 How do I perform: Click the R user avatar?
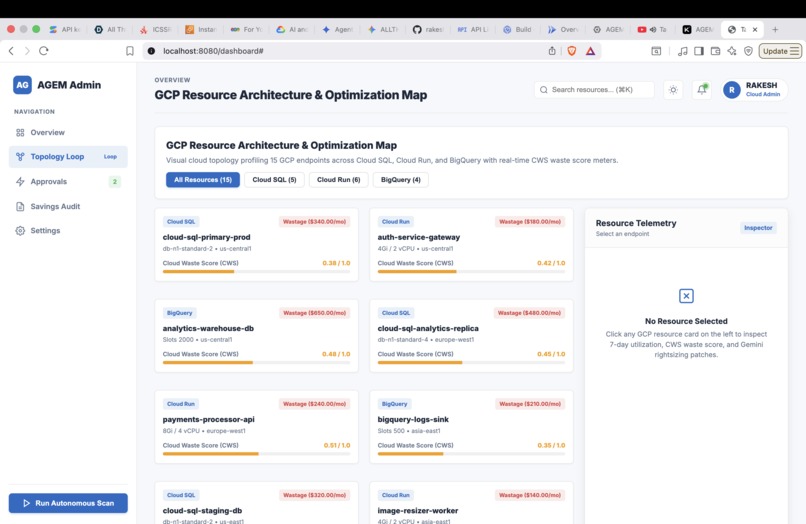pos(731,90)
